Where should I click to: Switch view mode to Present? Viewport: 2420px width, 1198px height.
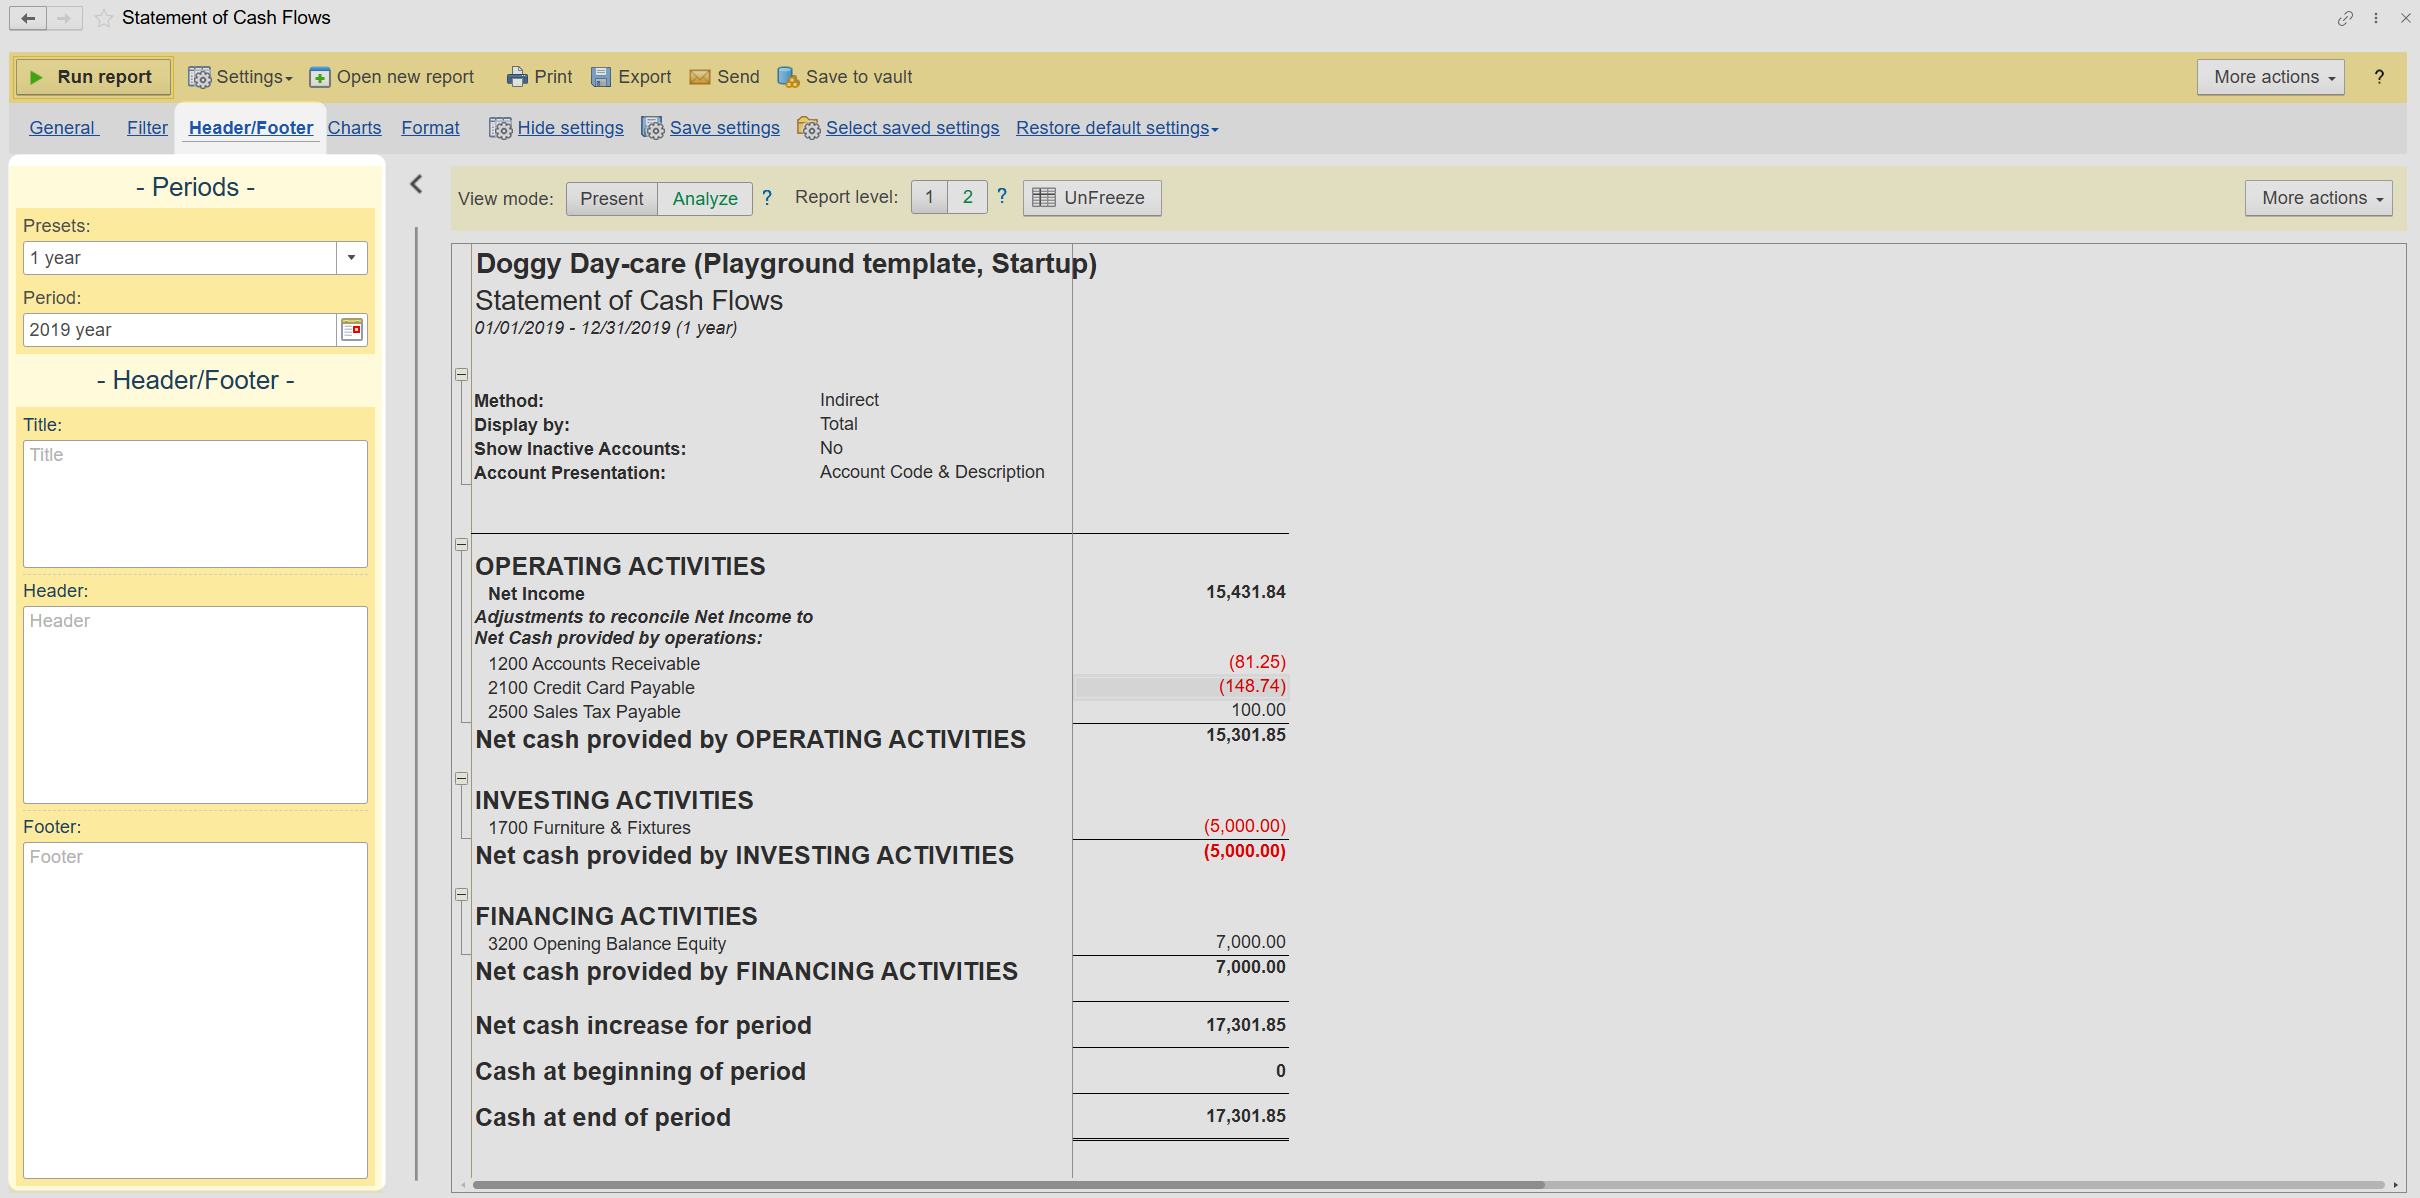coord(611,198)
